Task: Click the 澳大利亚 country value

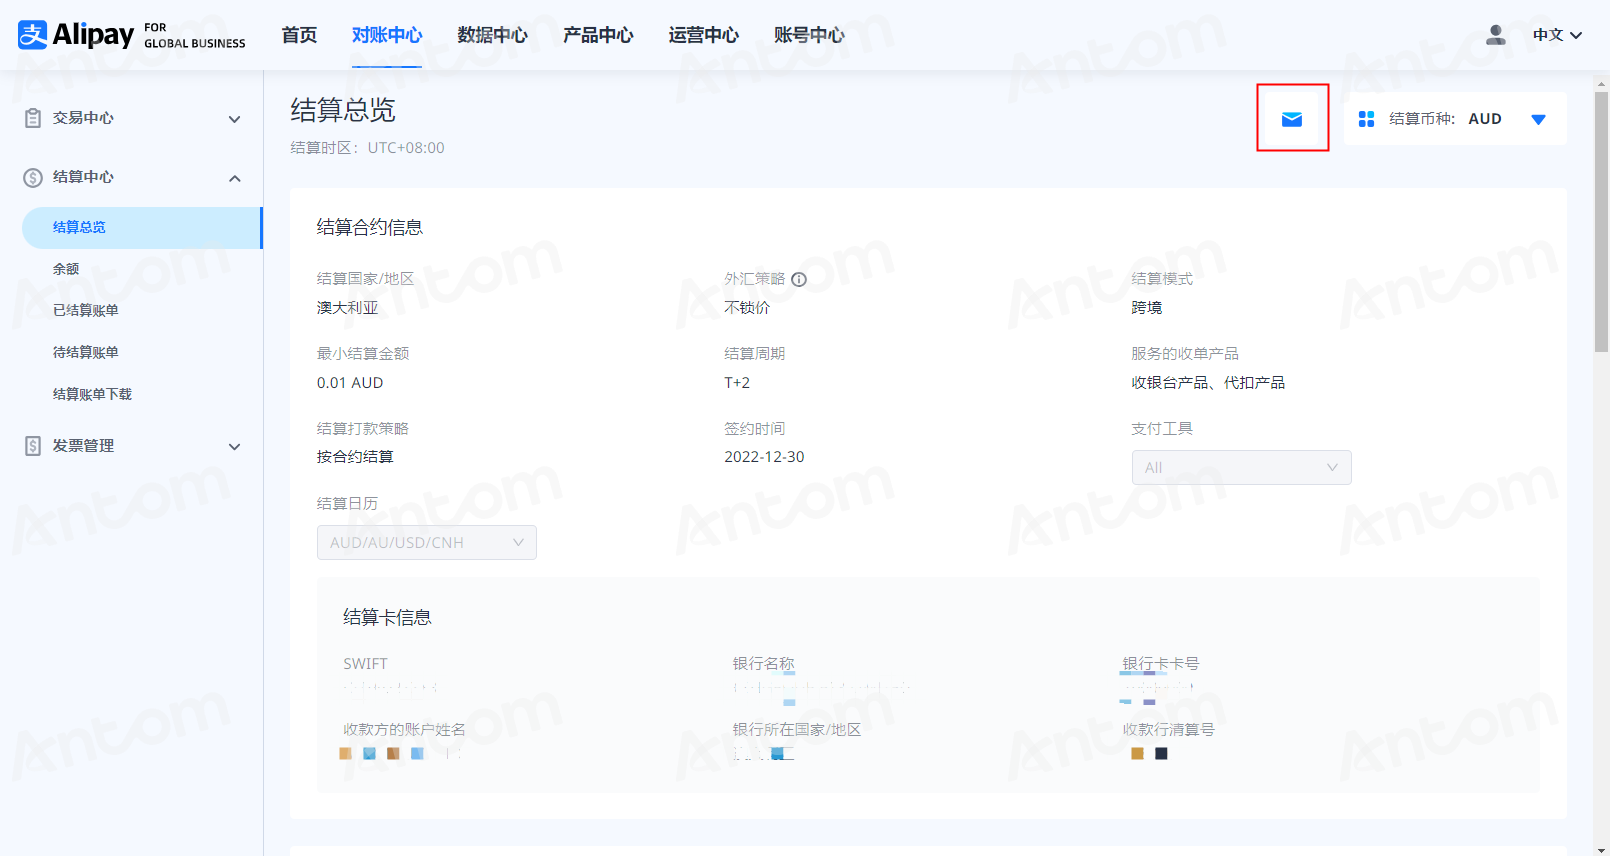Action: (347, 308)
